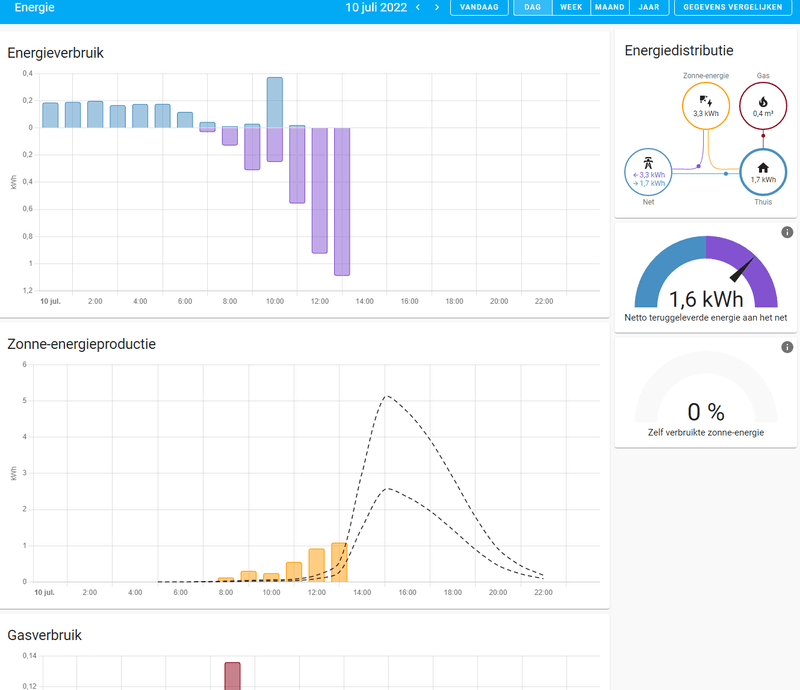Click the Energie page title
The height and width of the screenshot is (690, 800).
coord(34,7)
